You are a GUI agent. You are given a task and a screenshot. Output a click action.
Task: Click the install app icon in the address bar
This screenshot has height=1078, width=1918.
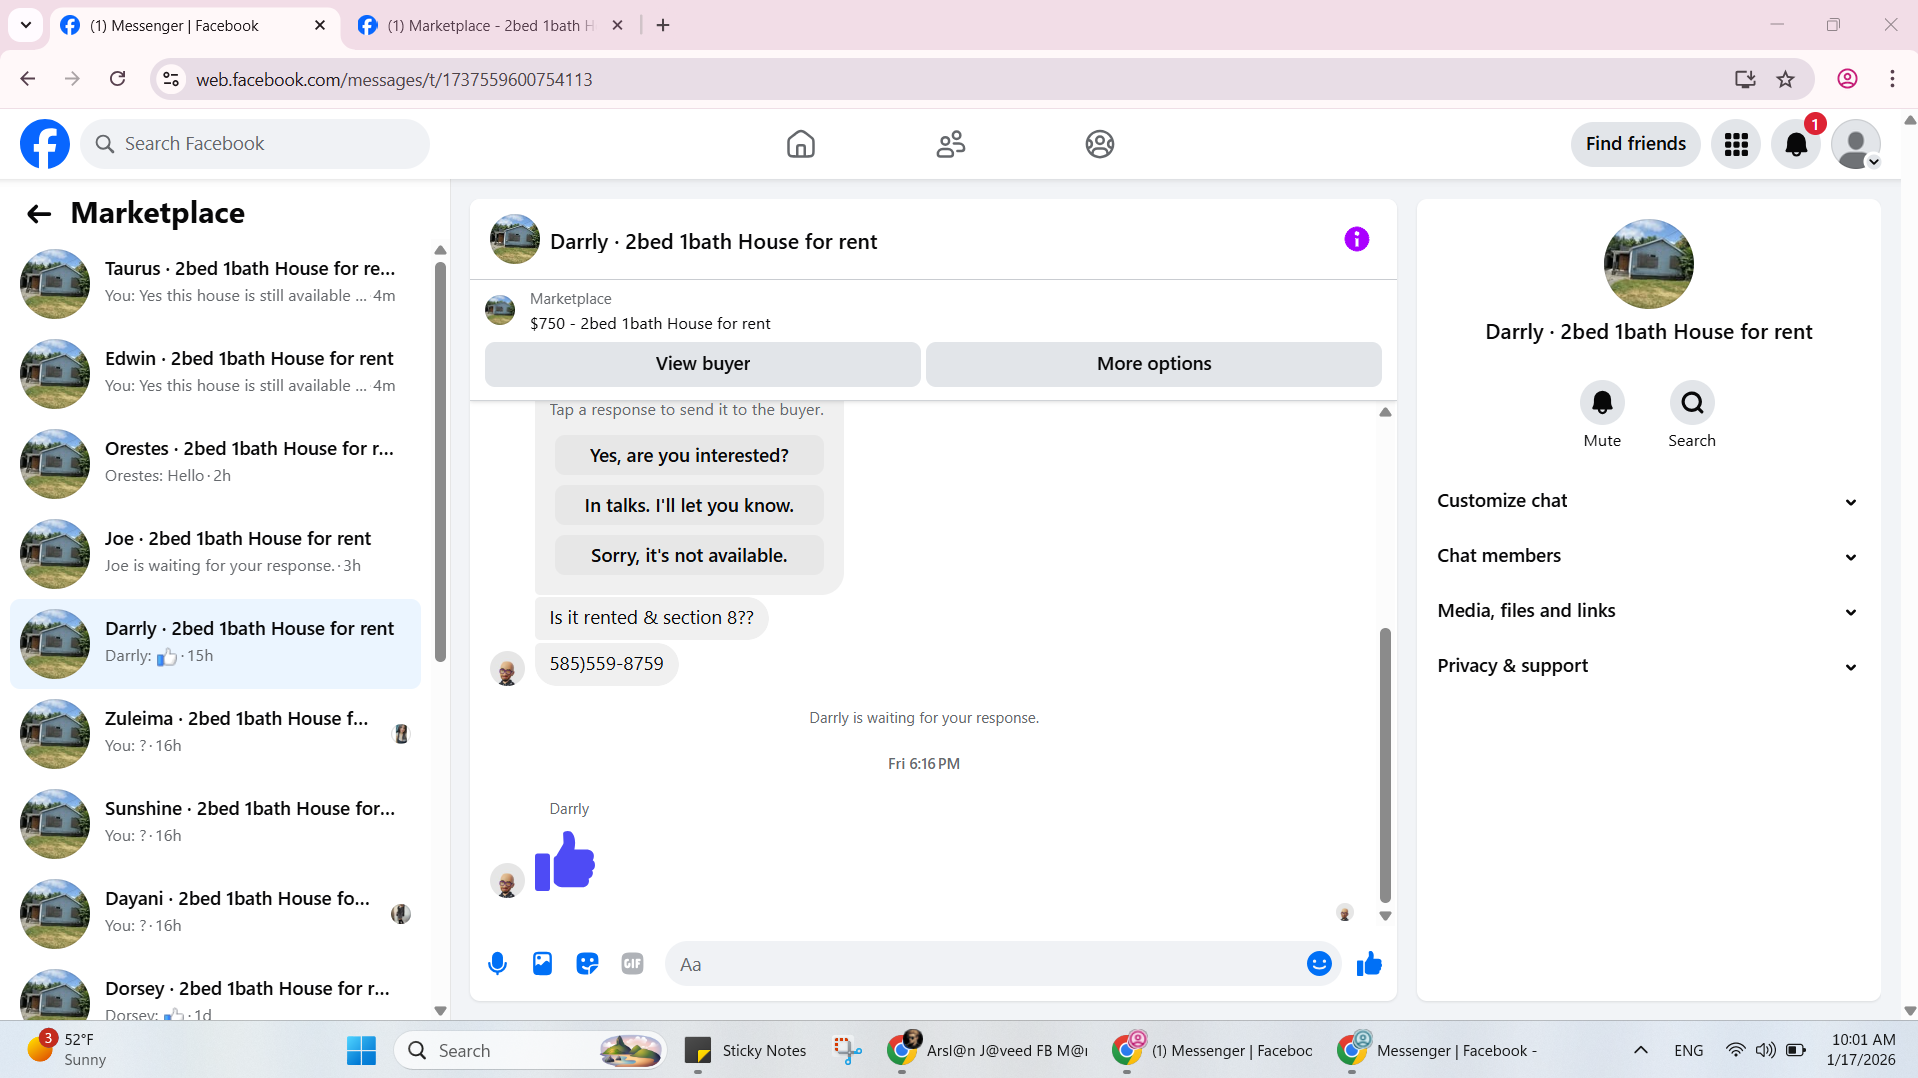click(1745, 79)
